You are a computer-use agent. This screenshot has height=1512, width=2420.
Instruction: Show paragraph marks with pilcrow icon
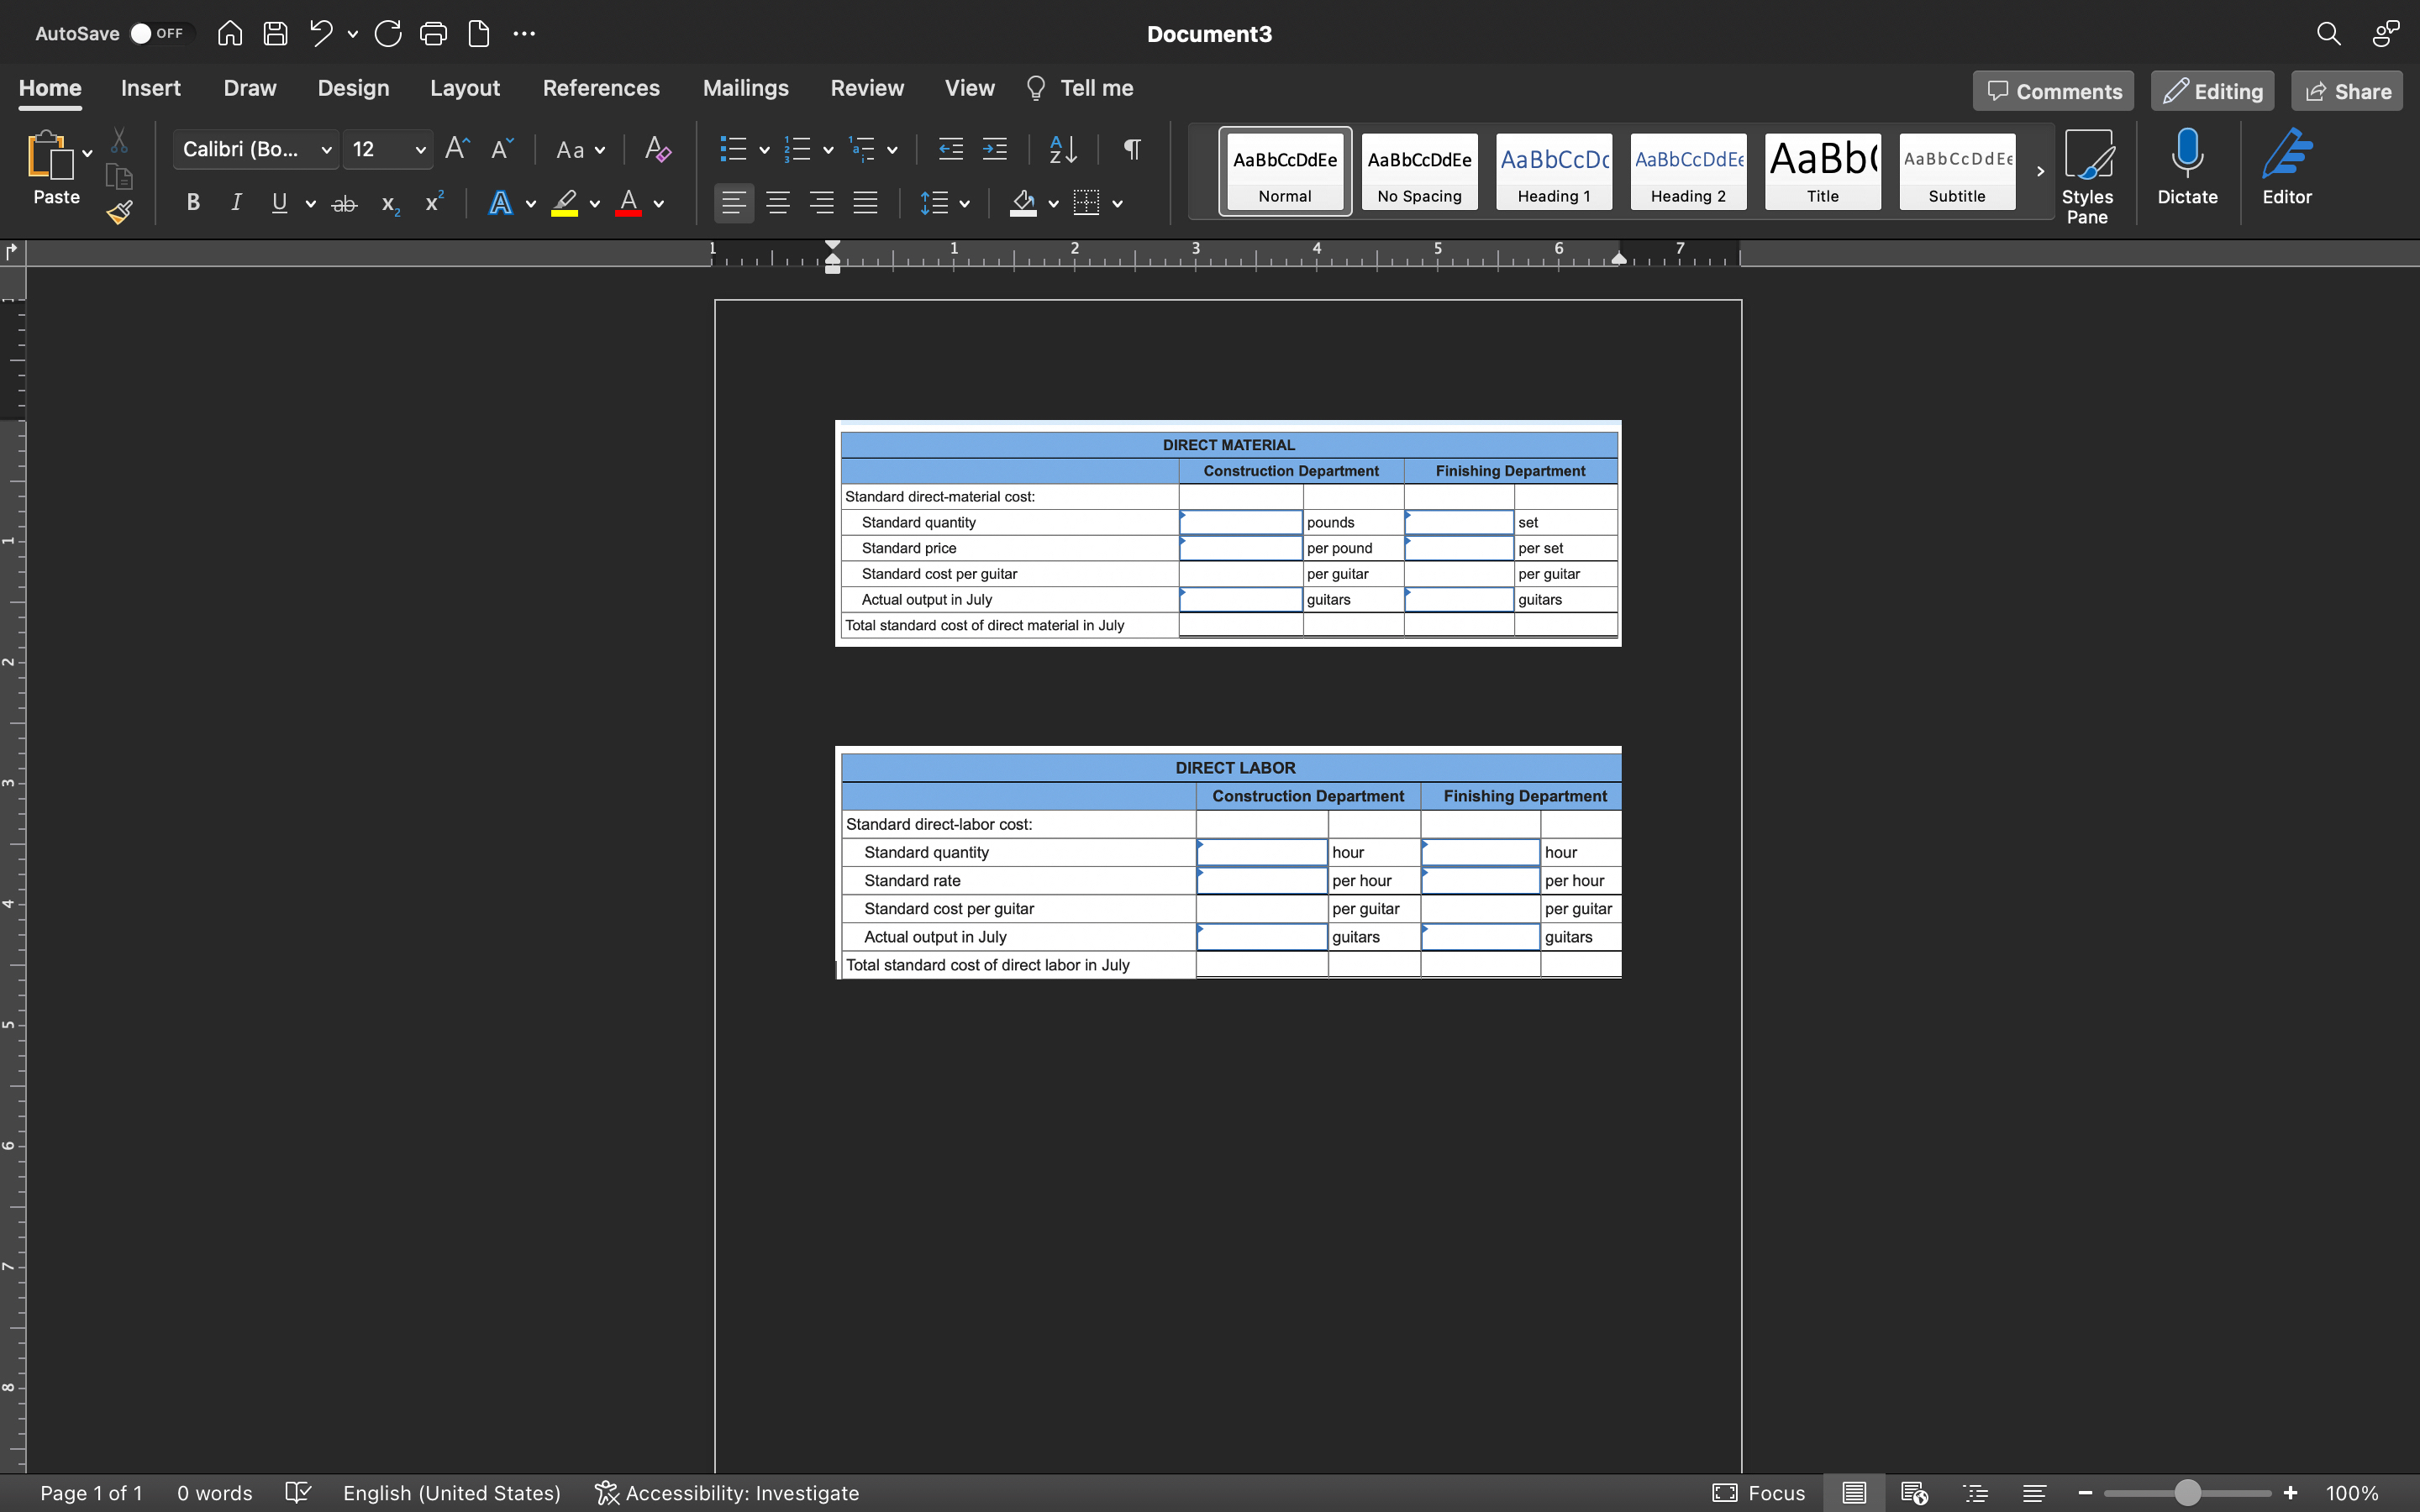coord(1132,150)
